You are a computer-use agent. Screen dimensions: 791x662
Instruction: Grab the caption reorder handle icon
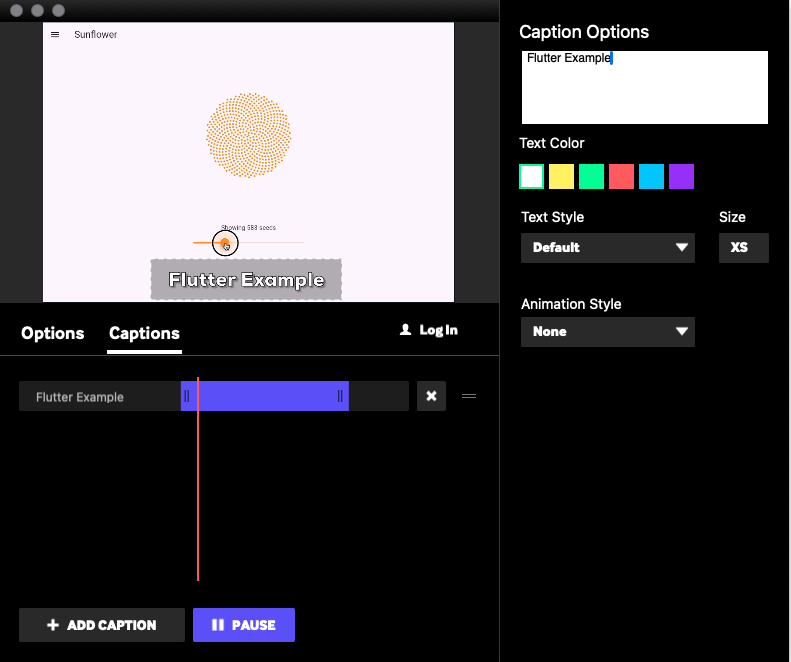pos(469,396)
